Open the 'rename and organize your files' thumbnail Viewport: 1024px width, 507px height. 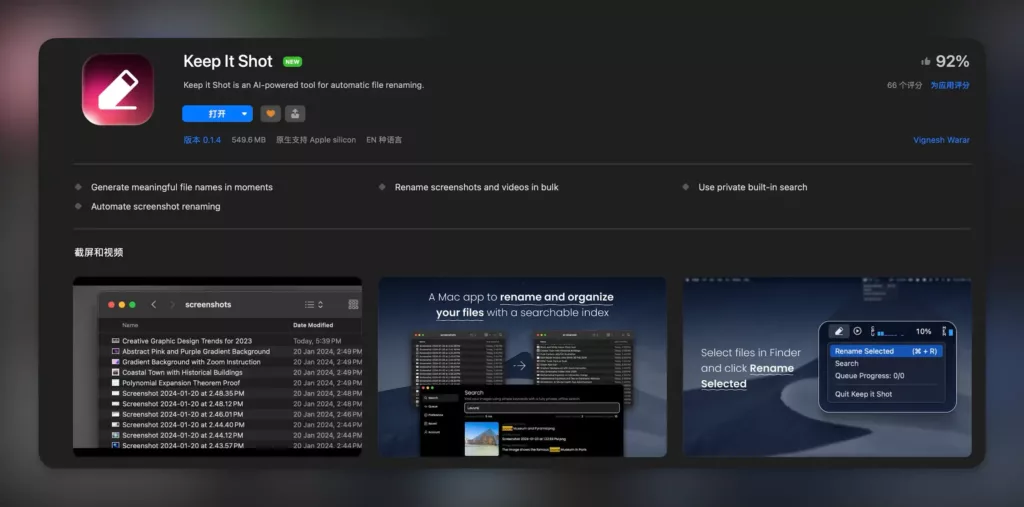coord(522,367)
